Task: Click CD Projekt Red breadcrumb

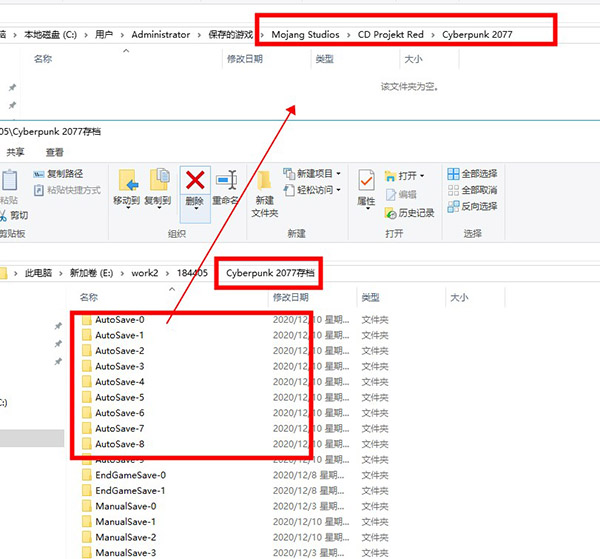Action: tap(391, 35)
